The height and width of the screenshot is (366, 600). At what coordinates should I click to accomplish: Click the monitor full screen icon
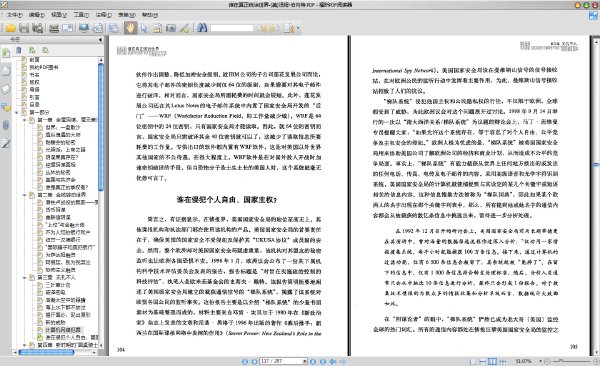[83, 28]
